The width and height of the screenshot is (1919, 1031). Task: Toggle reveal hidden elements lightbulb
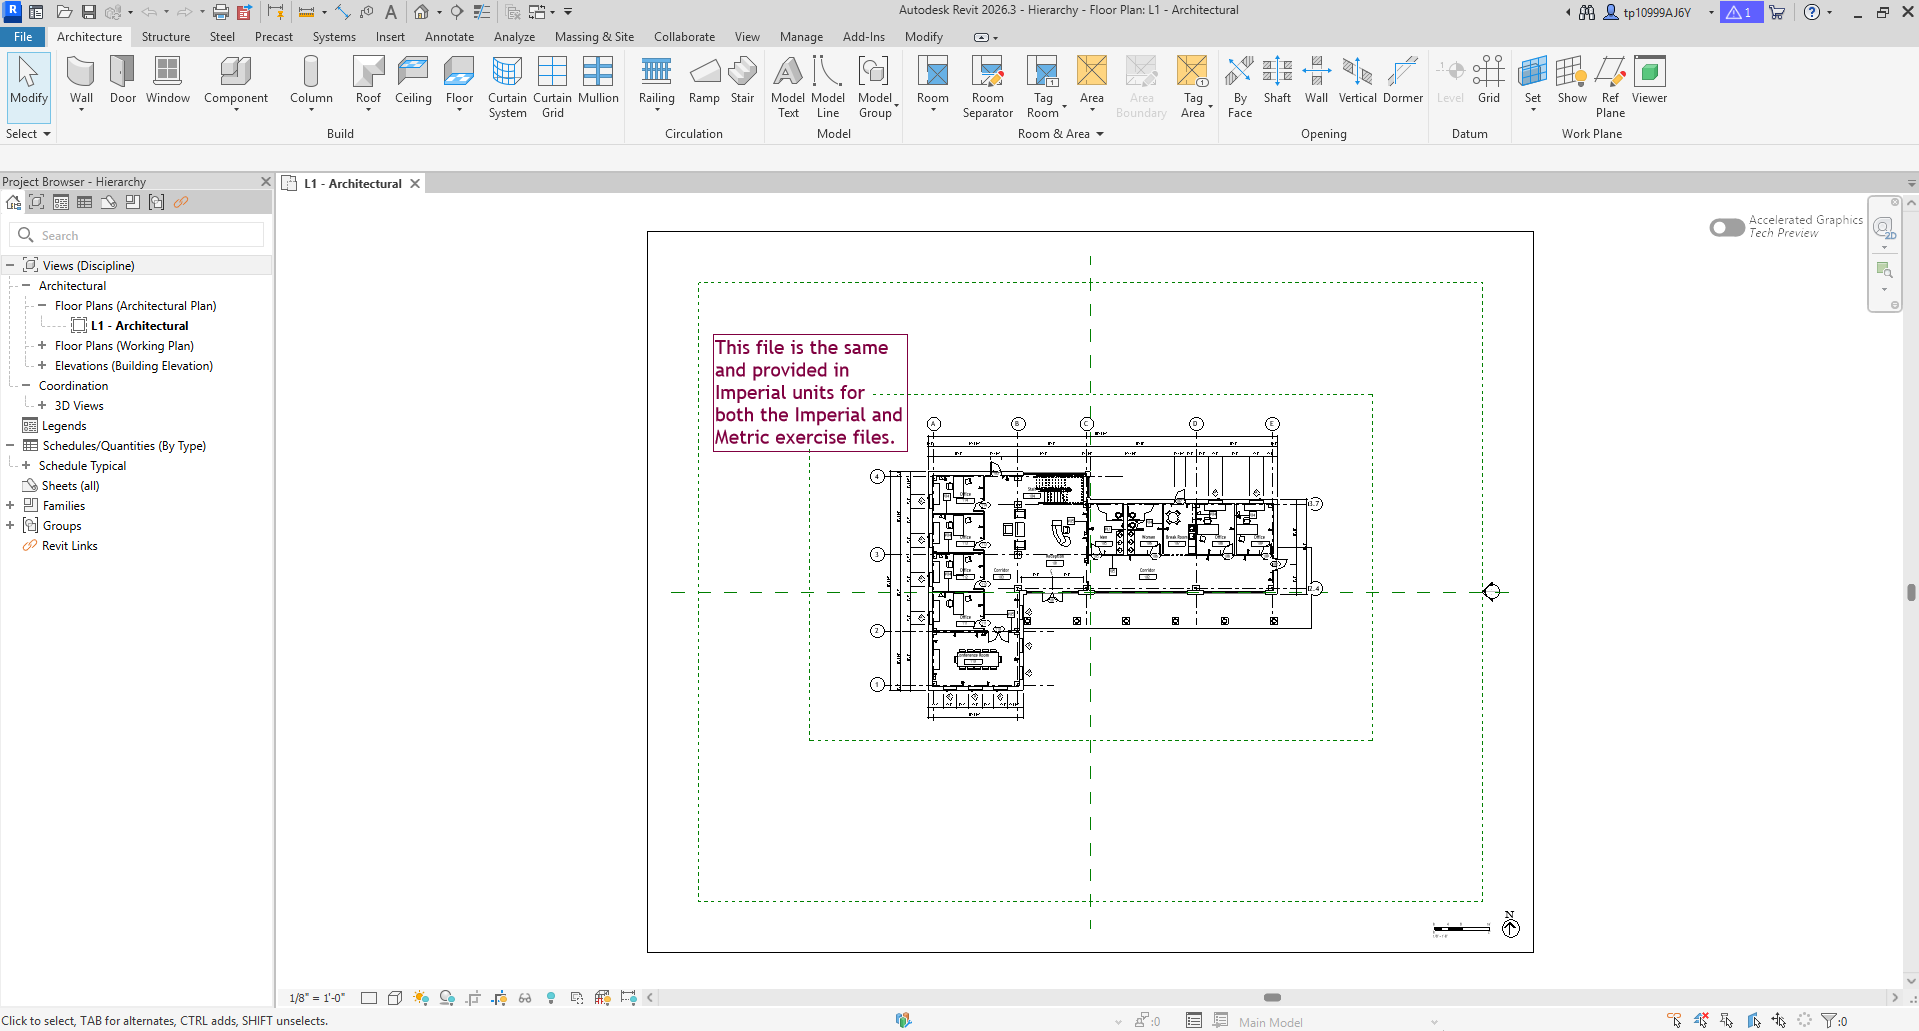(x=551, y=998)
